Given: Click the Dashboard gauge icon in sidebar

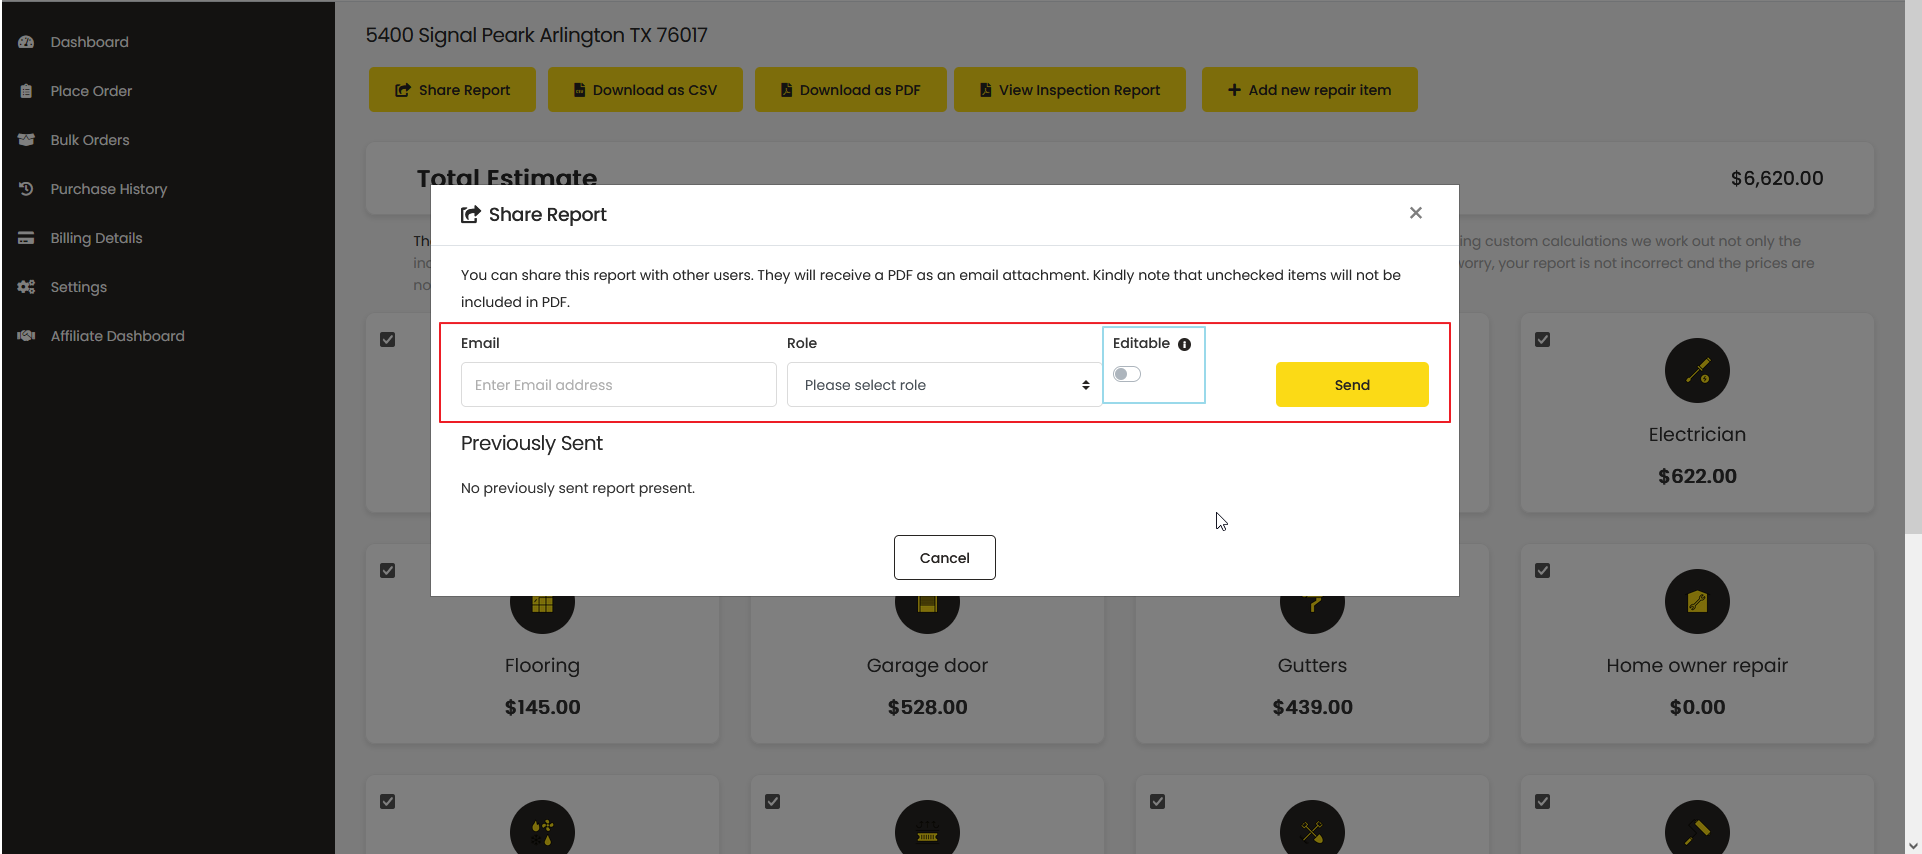Looking at the screenshot, I should [27, 42].
